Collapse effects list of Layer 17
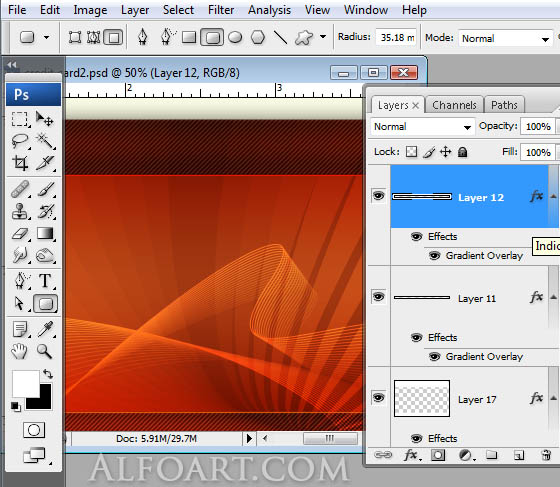Viewport: 560px width, 487px height. coord(553,398)
